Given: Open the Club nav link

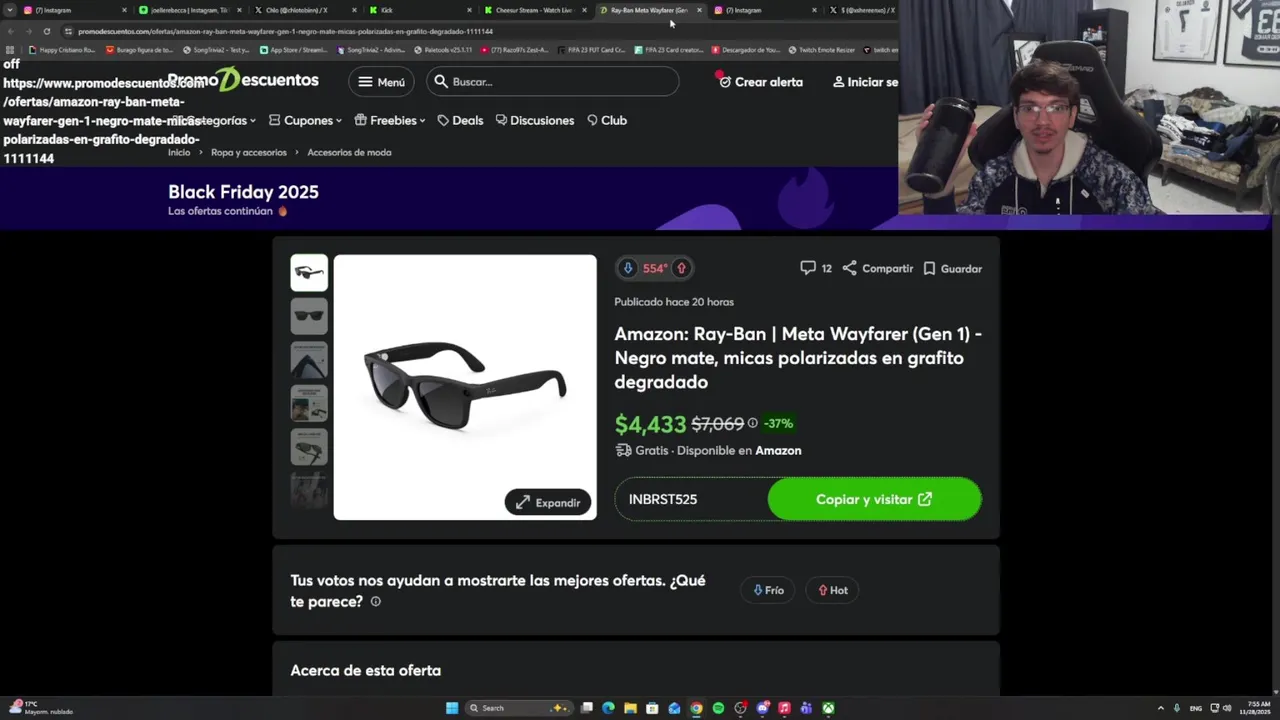Looking at the screenshot, I should click(x=607, y=120).
